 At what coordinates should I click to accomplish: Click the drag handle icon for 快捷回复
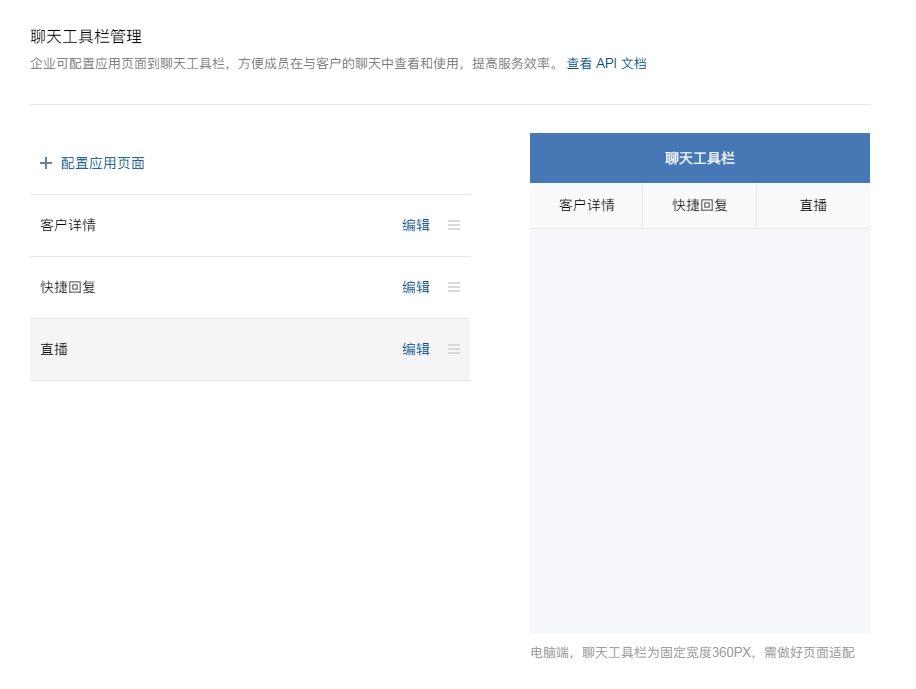tap(454, 287)
